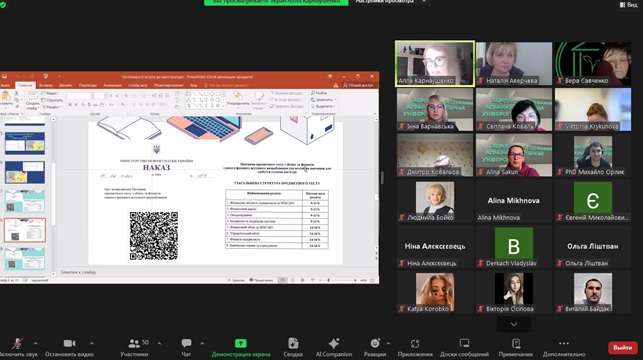Image resolution: width=643 pixels, height=360 pixels.
Task: Show more participants with down chevron
Action: [514, 324]
